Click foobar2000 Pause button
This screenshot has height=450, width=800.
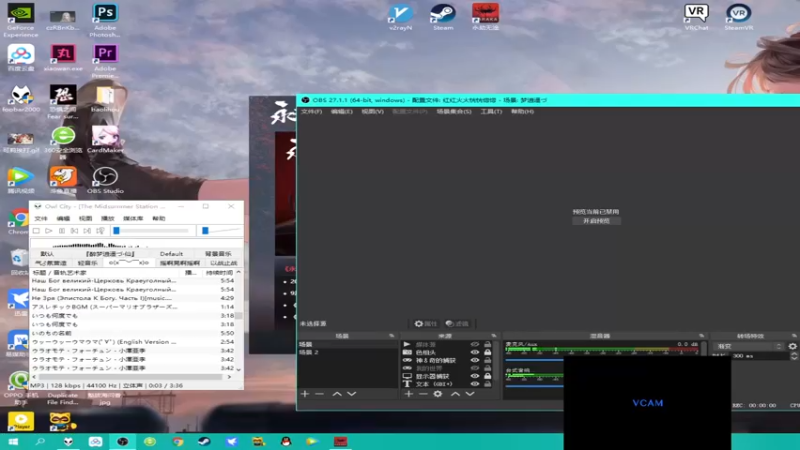tap(62, 231)
